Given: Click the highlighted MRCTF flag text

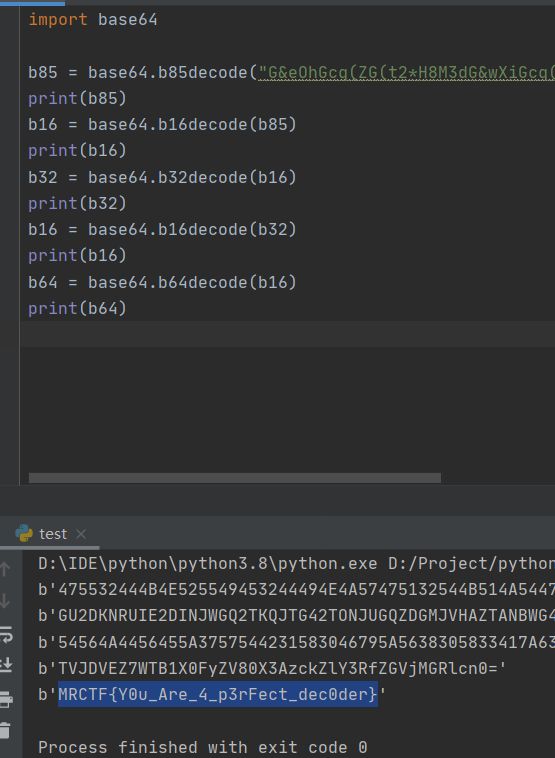Looking at the screenshot, I should coord(218,695).
